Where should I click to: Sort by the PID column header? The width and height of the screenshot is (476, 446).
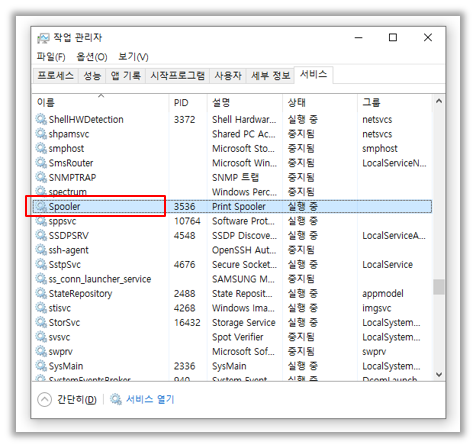pyautogui.click(x=188, y=102)
